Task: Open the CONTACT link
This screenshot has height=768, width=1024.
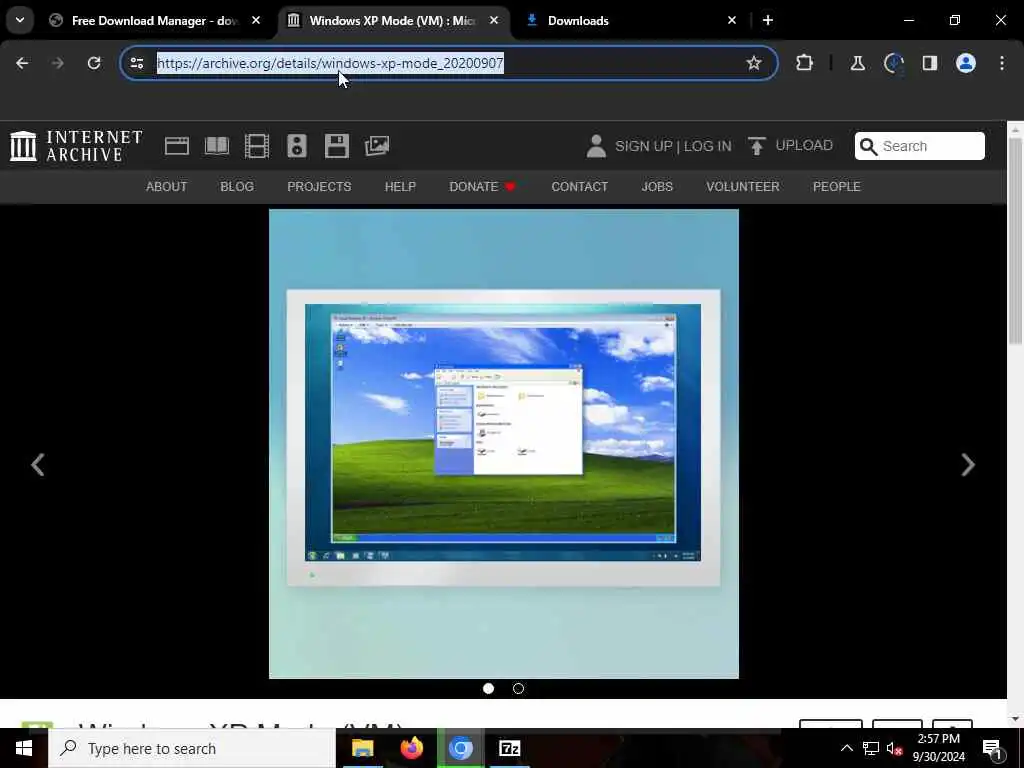Action: (x=579, y=187)
